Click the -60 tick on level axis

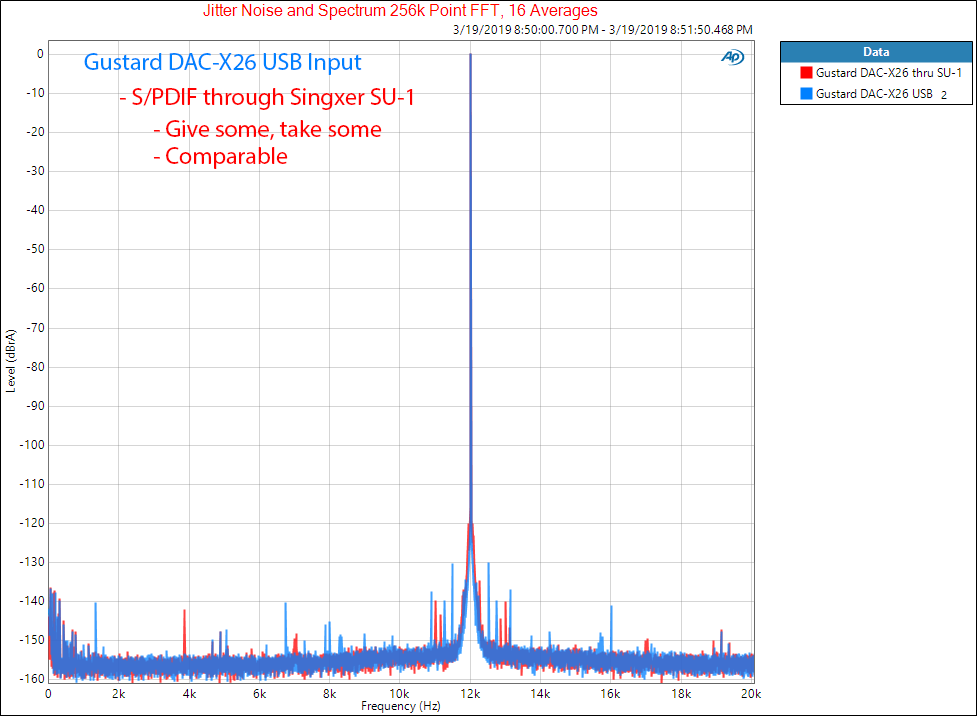click(x=36, y=288)
